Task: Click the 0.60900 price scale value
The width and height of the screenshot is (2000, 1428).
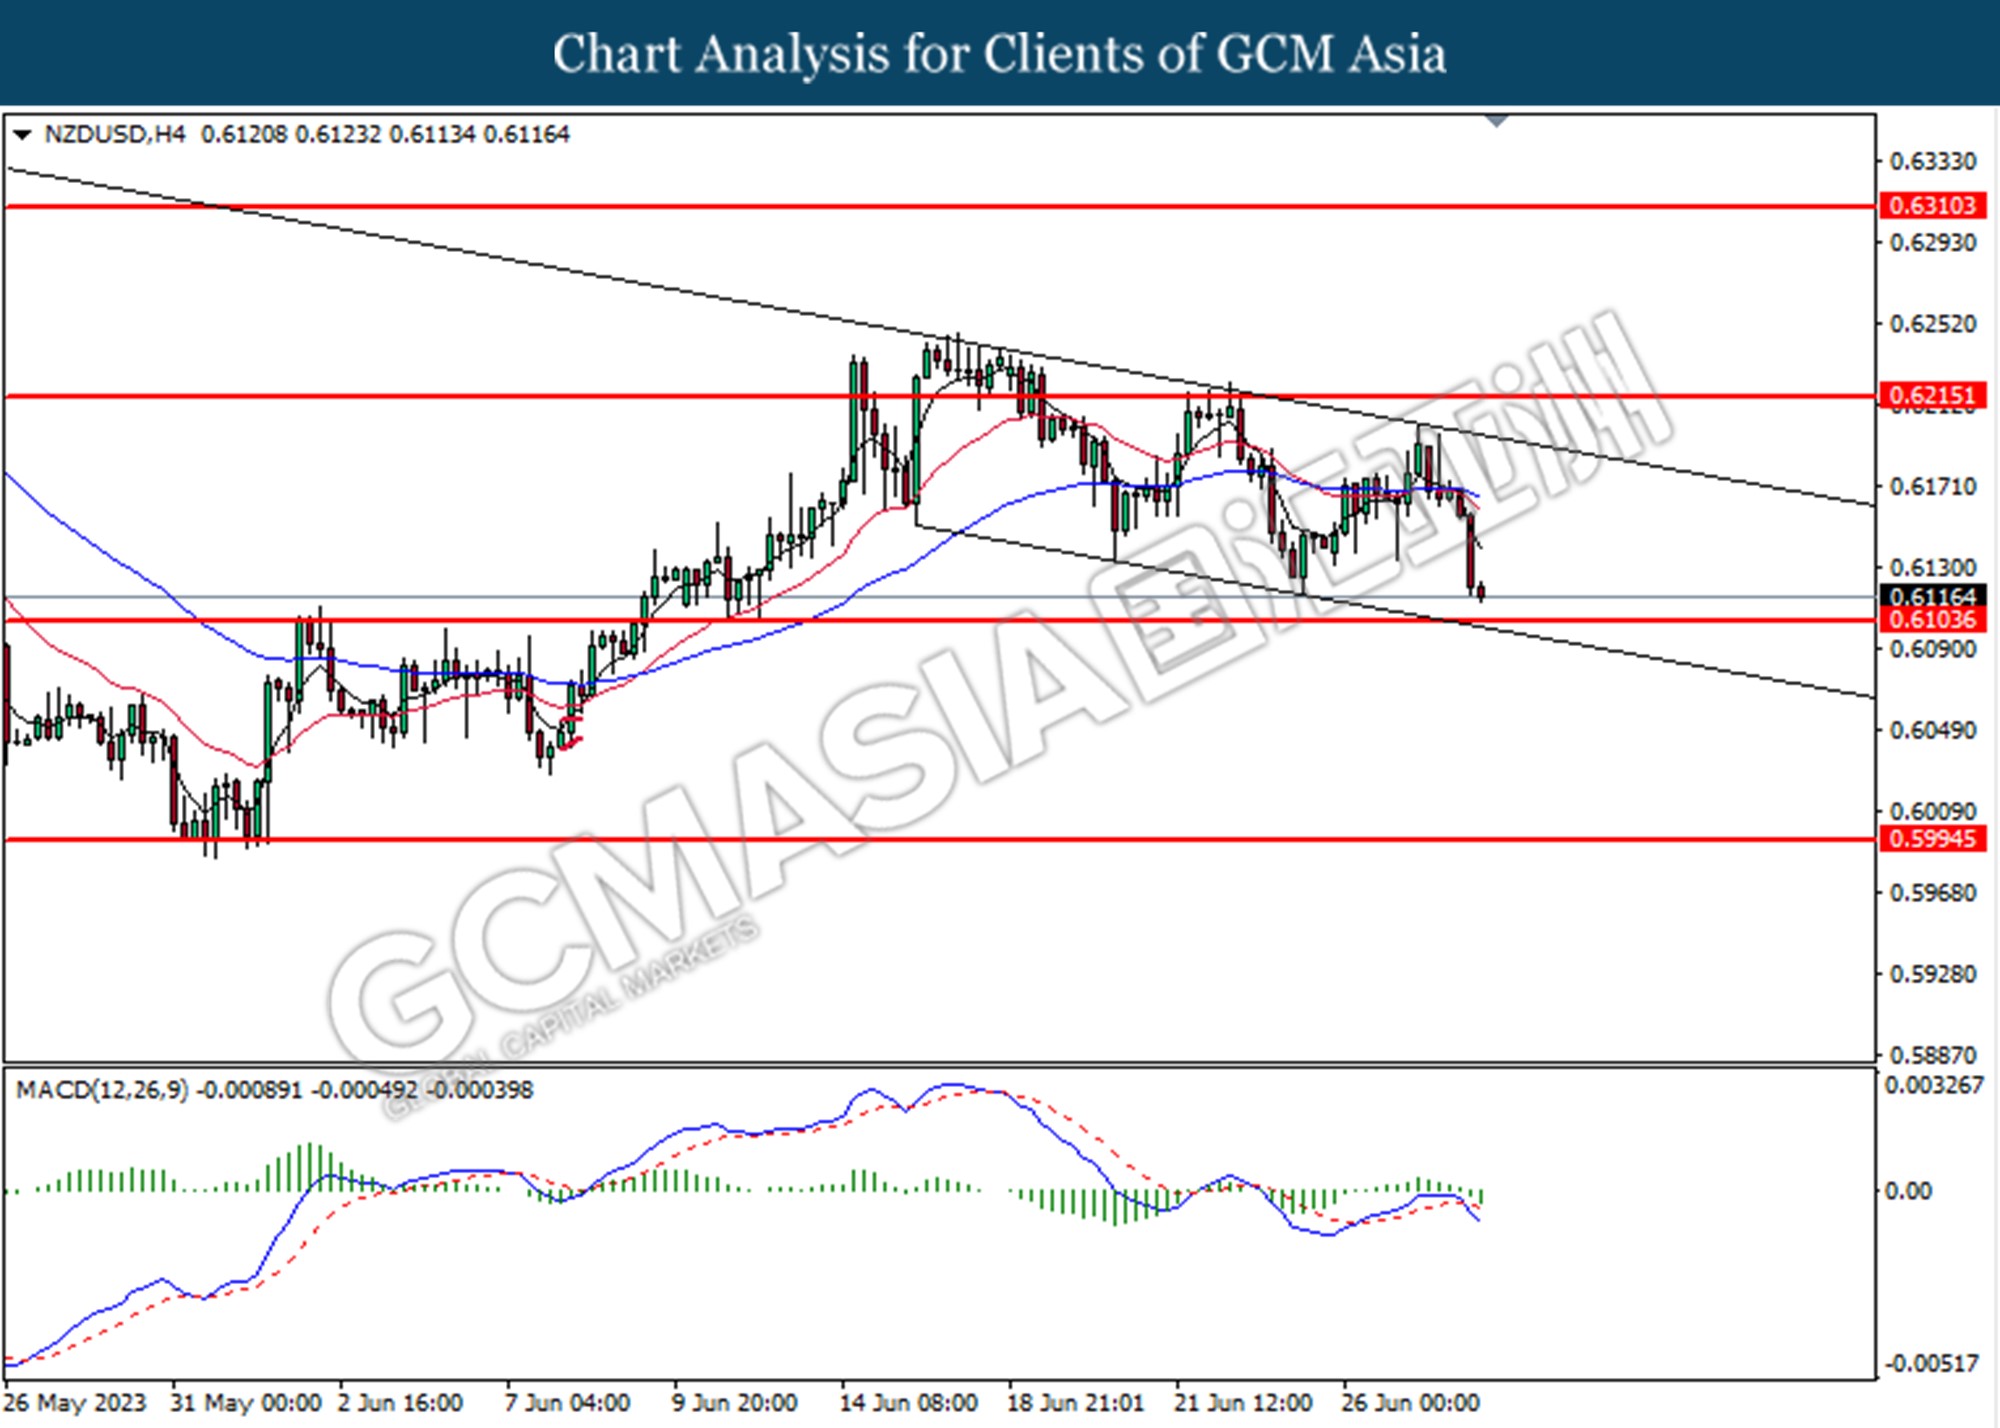Action: [x=1932, y=649]
